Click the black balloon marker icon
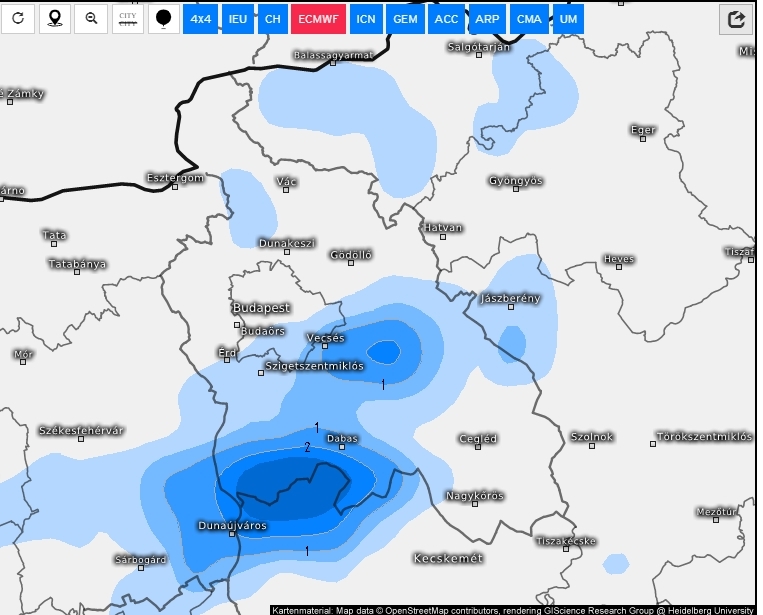The image size is (763, 615). point(164,19)
